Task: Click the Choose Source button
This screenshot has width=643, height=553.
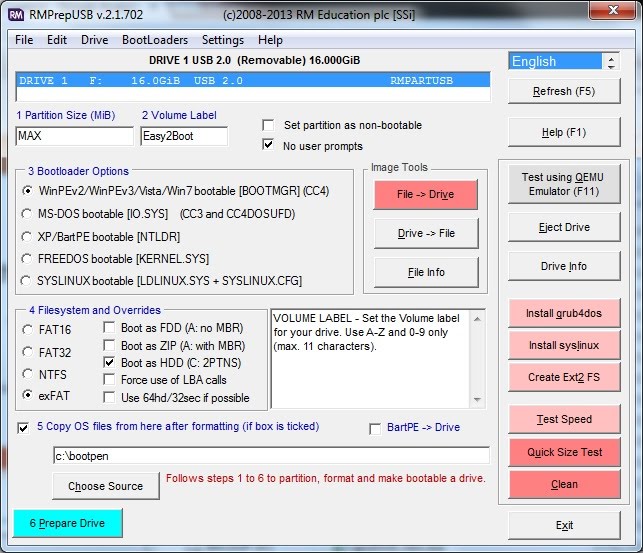Action: 105,486
